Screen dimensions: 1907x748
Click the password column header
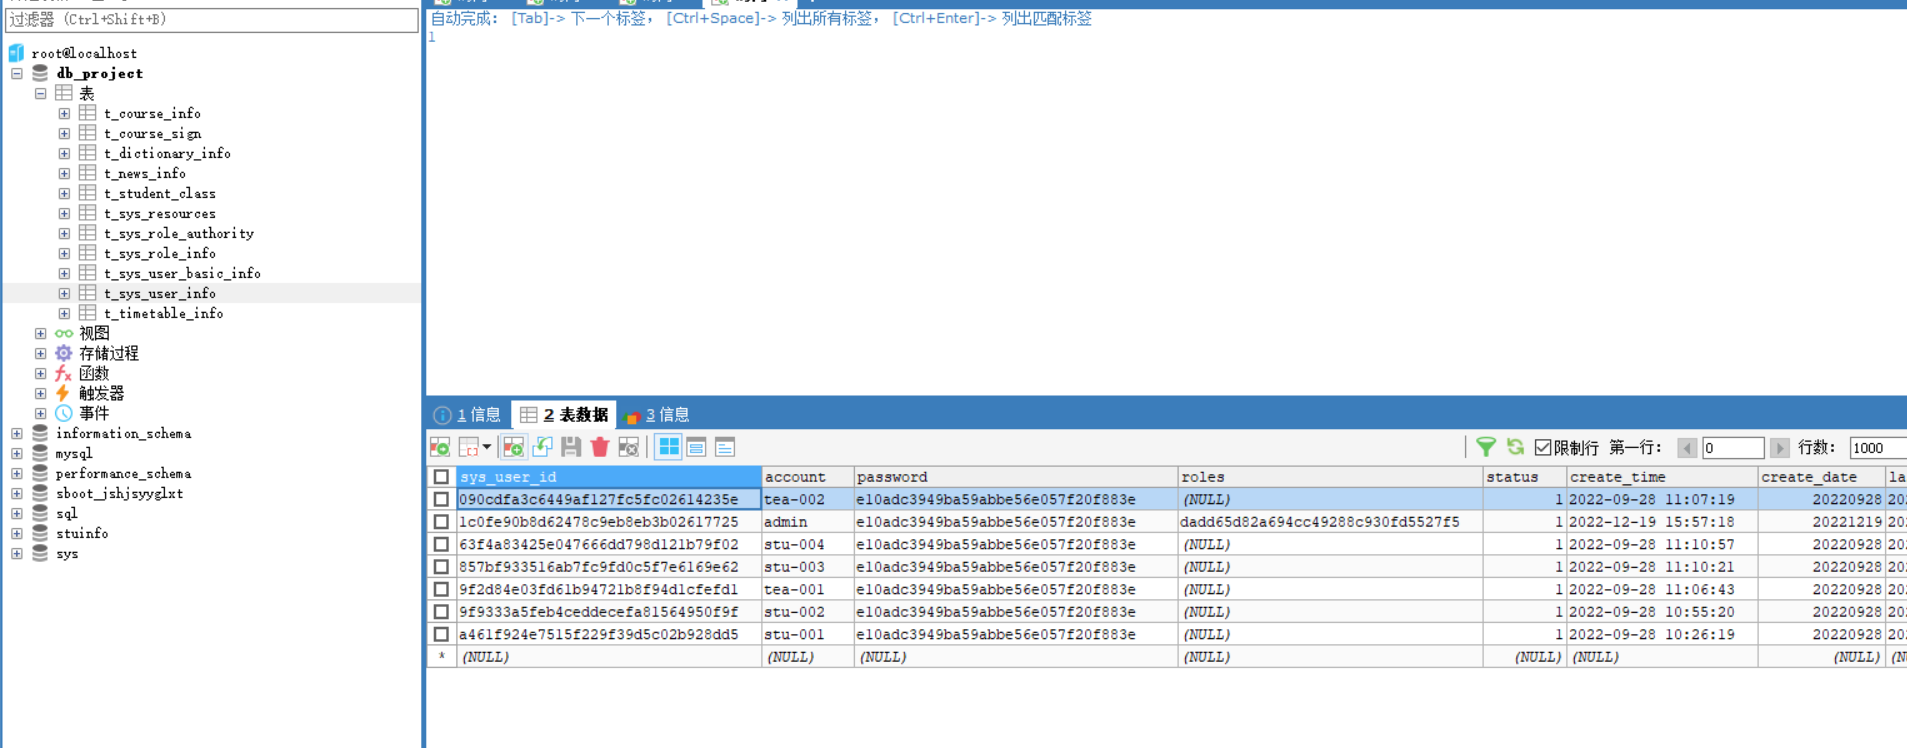tap(1015, 477)
